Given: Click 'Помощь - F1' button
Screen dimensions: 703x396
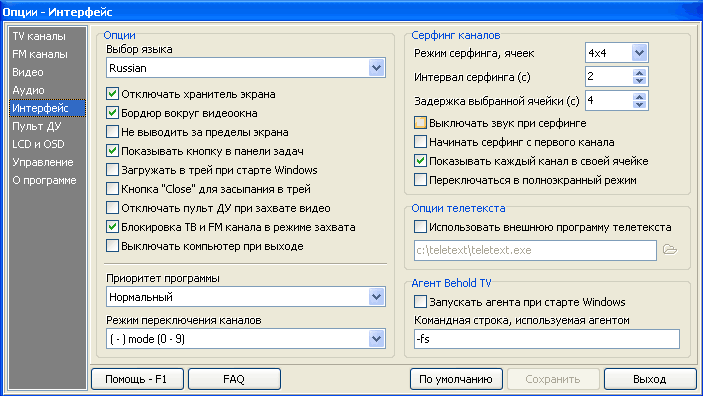Looking at the screenshot, I should pos(137,379).
